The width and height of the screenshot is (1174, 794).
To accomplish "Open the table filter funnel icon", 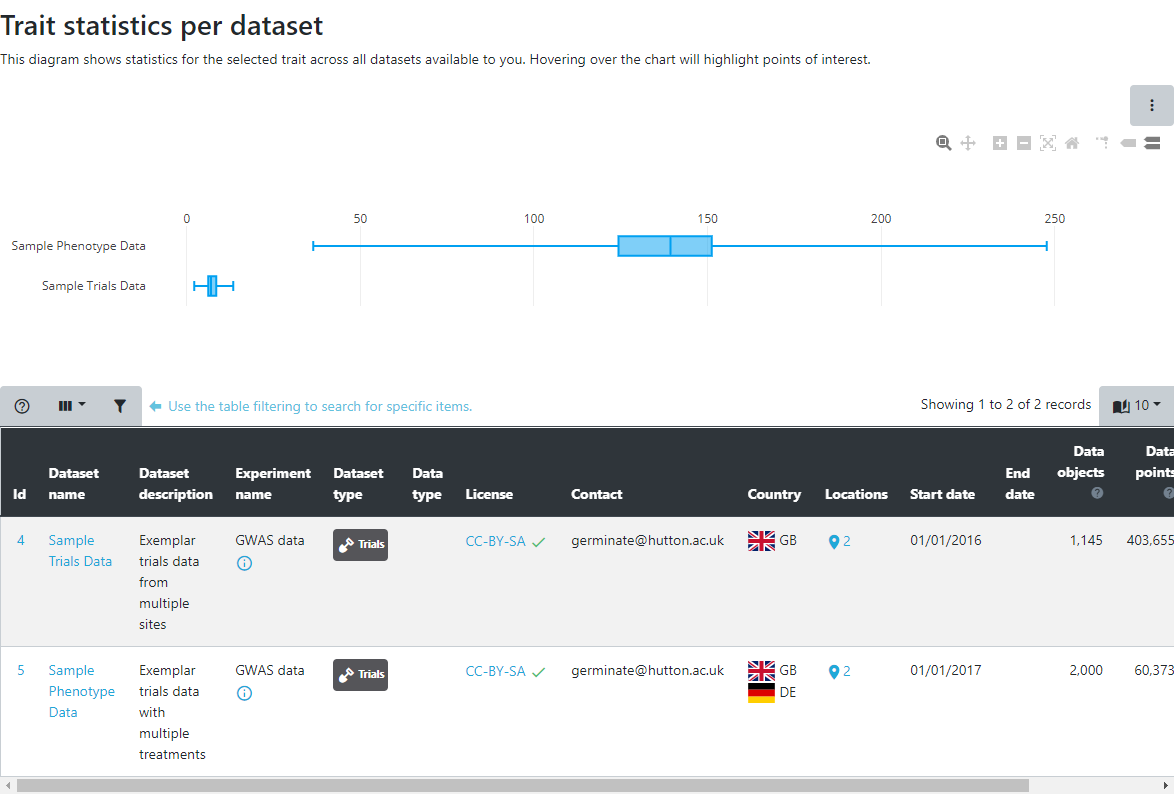I will [120, 406].
